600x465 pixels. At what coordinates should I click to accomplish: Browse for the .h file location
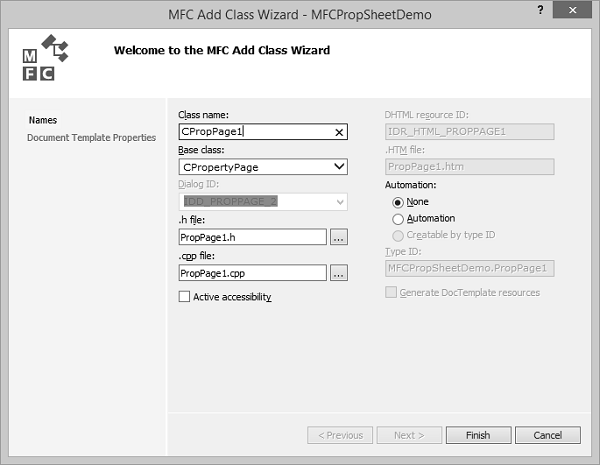point(339,237)
